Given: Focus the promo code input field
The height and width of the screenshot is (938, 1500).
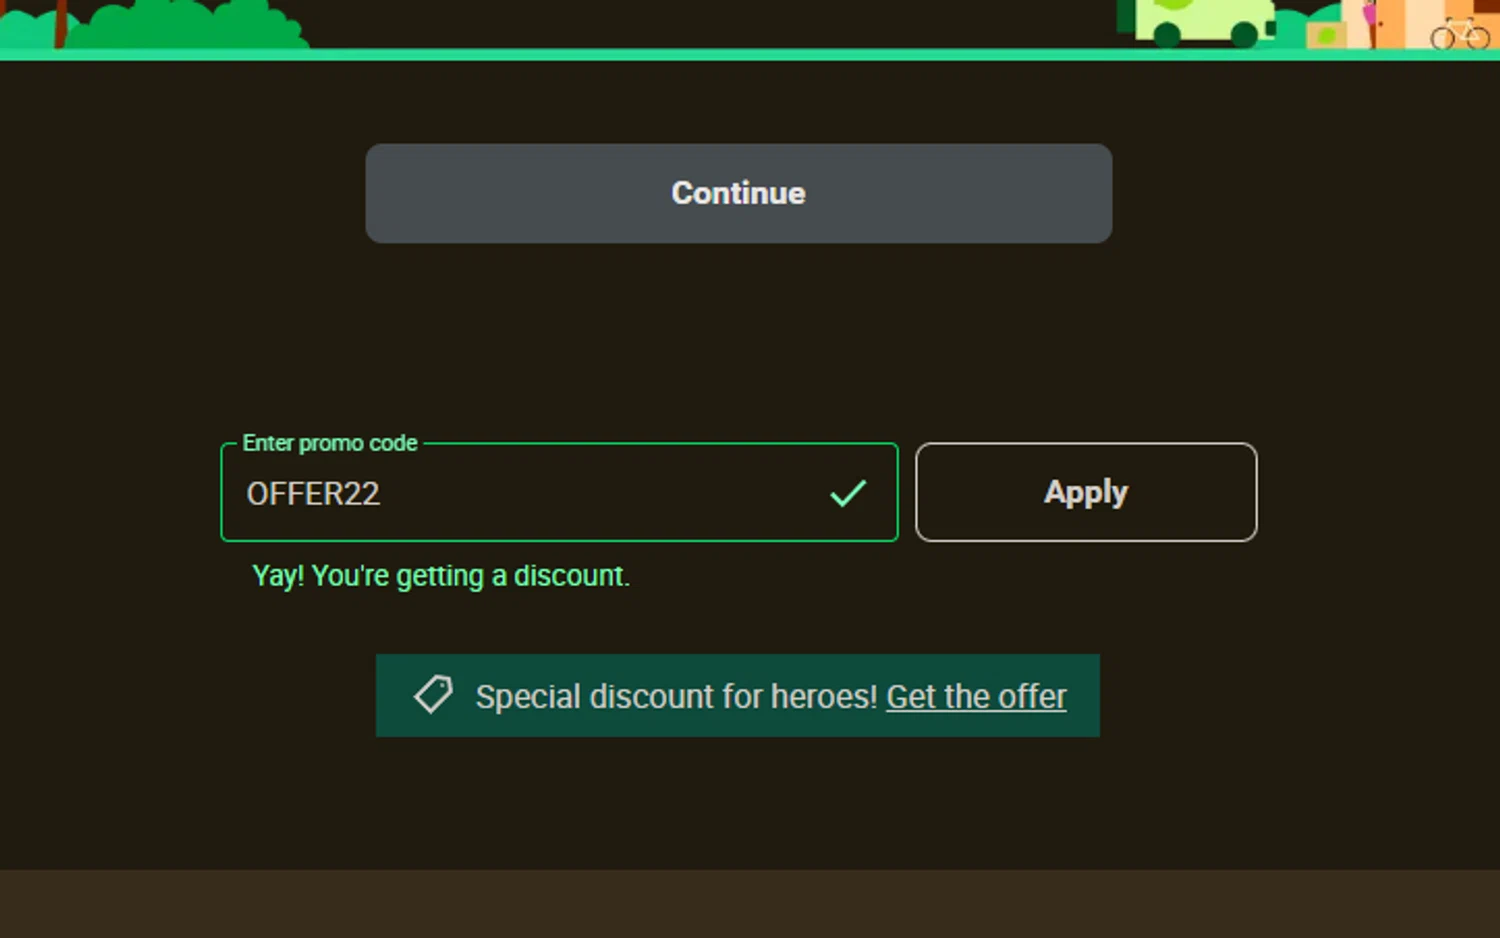Looking at the screenshot, I should pyautogui.click(x=600, y=493).
